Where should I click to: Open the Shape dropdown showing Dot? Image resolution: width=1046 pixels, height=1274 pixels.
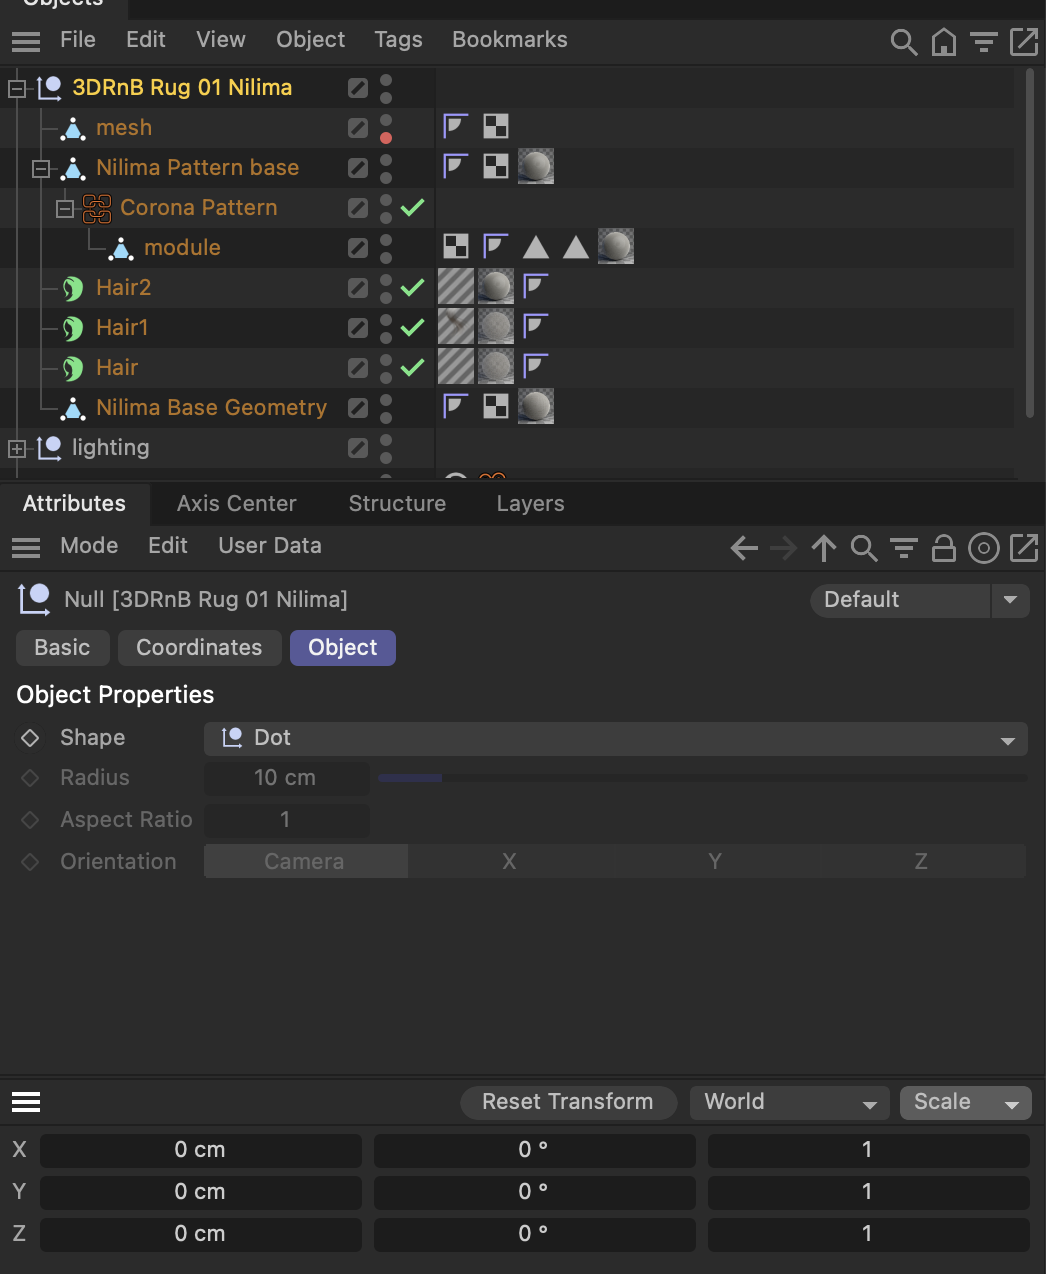[x=615, y=738]
